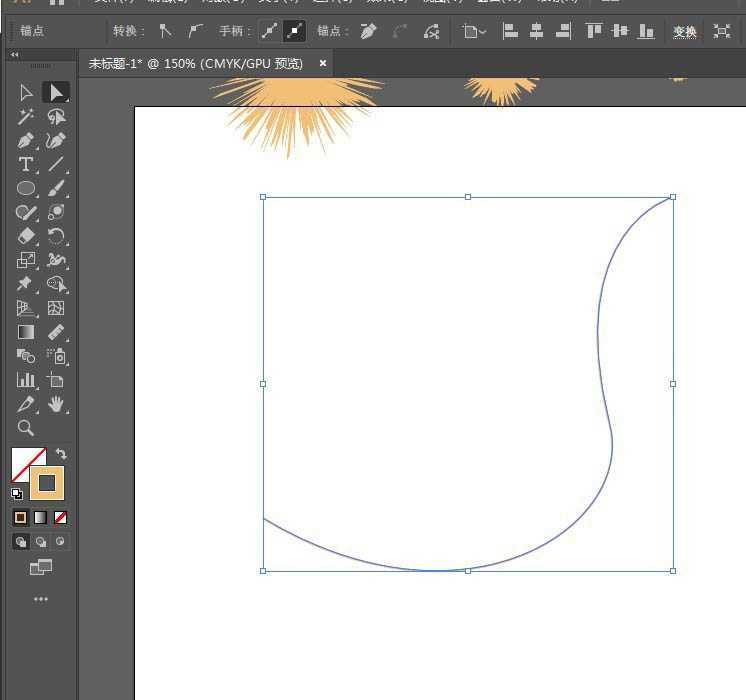Image resolution: width=746 pixels, height=700 pixels.
Task: Activate the Eraser tool
Action: tap(26, 237)
